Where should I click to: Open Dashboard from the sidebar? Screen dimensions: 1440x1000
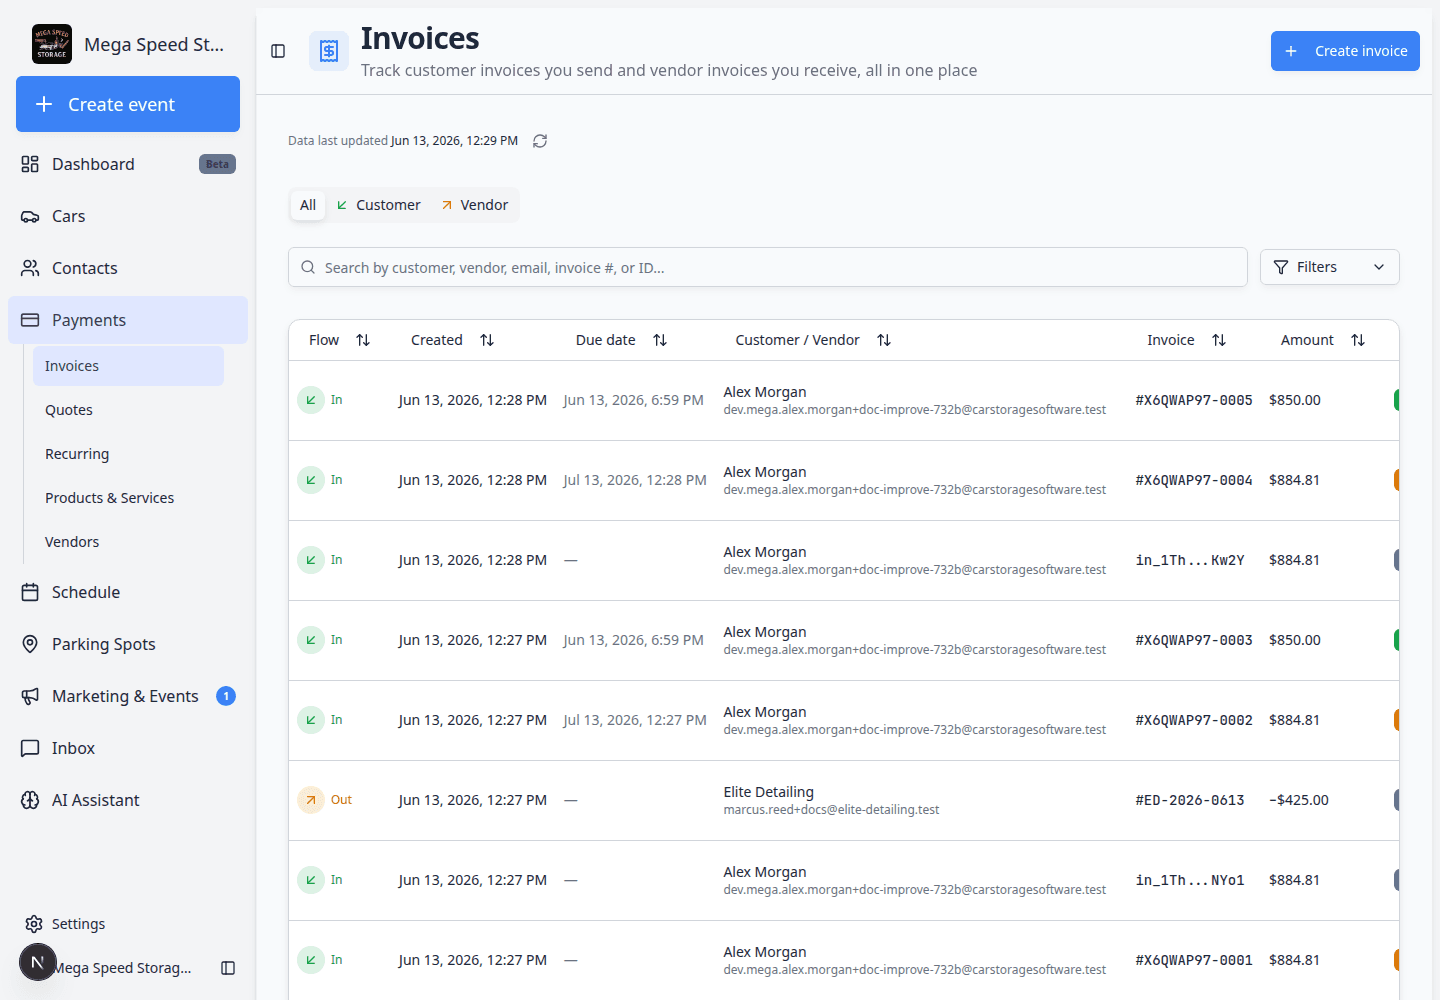[x=128, y=164]
